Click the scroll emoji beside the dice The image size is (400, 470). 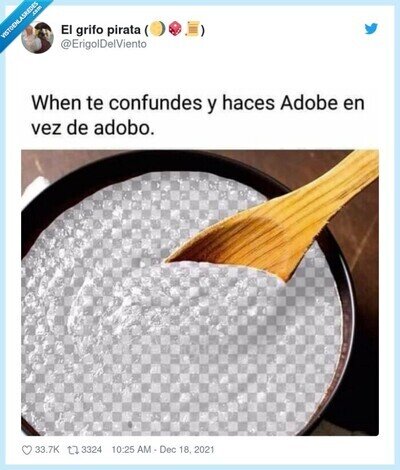tap(192, 30)
